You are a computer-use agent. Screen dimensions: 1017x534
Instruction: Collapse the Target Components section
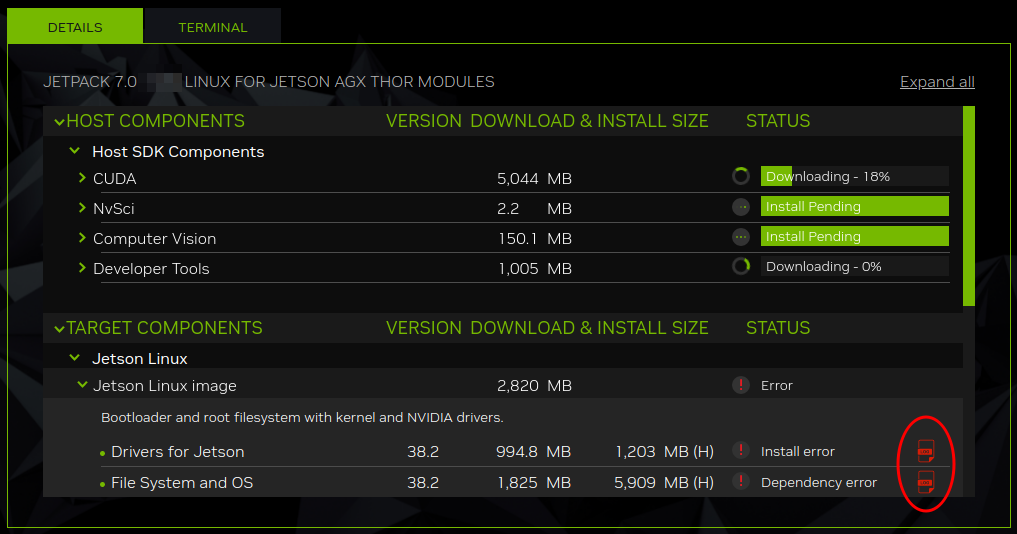tap(60, 329)
